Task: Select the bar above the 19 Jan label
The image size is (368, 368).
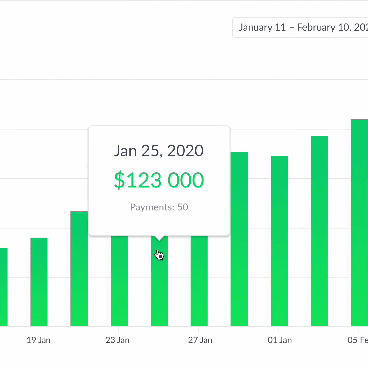Action: point(39,282)
